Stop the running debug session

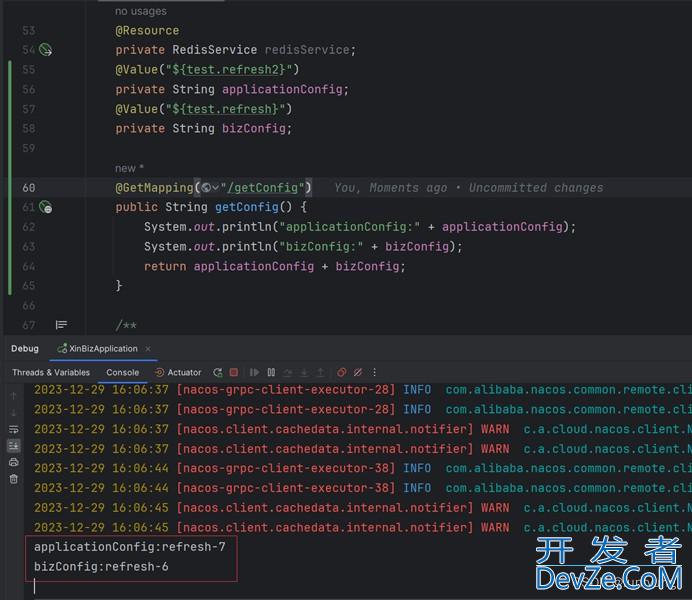pos(234,372)
